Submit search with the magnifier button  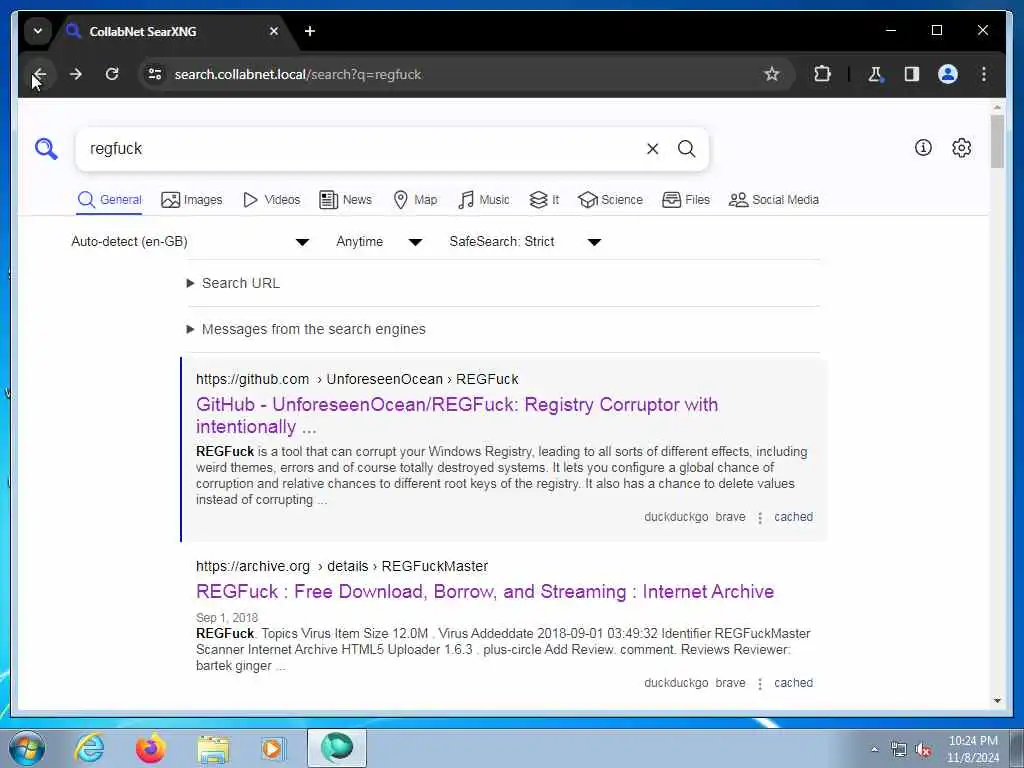686,149
